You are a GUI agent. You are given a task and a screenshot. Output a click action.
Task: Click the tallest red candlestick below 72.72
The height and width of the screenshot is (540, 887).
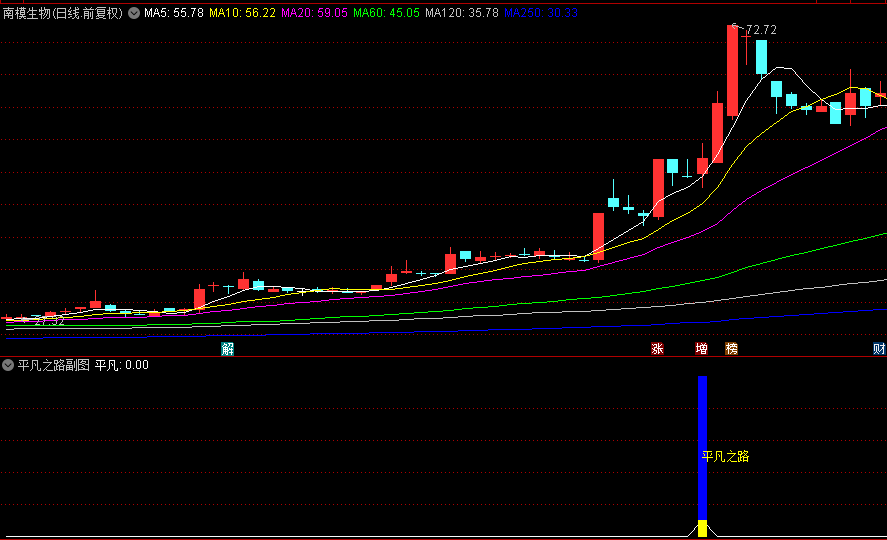[x=733, y=71]
